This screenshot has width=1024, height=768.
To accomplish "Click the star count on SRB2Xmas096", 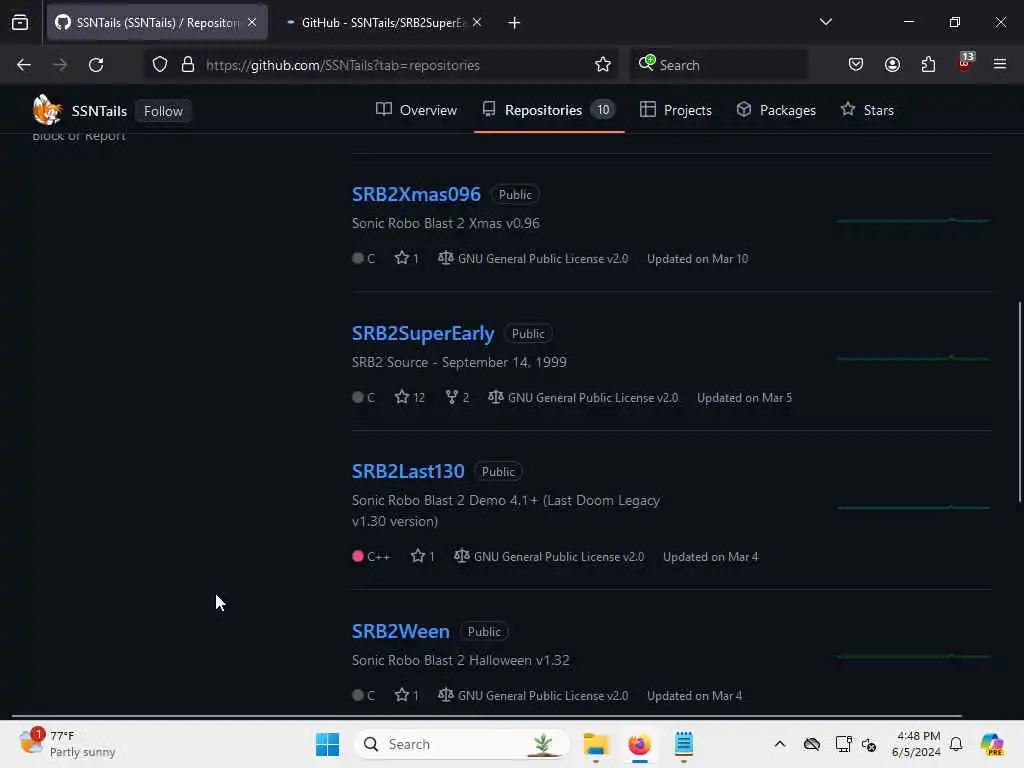I will pyautogui.click(x=407, y=258).
